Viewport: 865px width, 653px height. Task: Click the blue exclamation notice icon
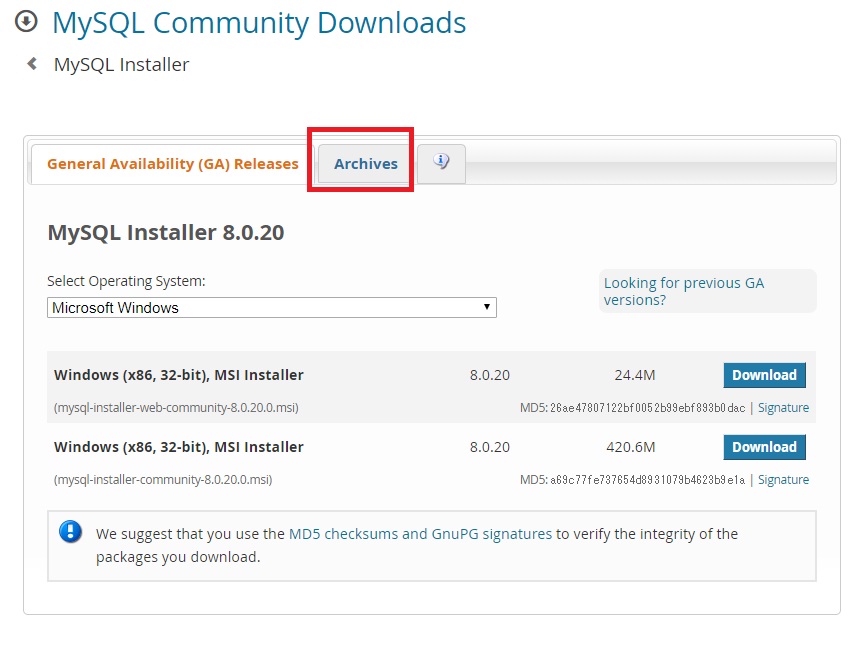click(71, 532)
